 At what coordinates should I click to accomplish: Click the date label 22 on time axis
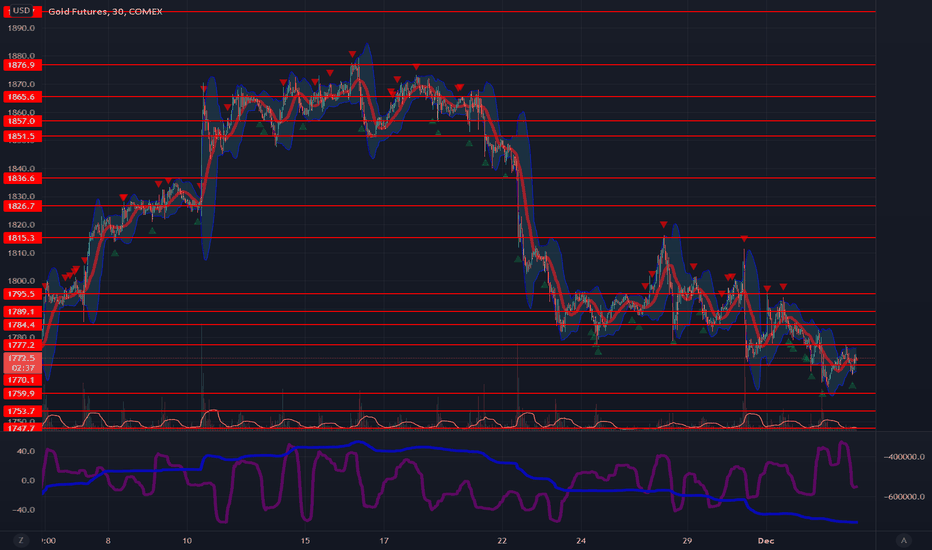coord(502,540)
